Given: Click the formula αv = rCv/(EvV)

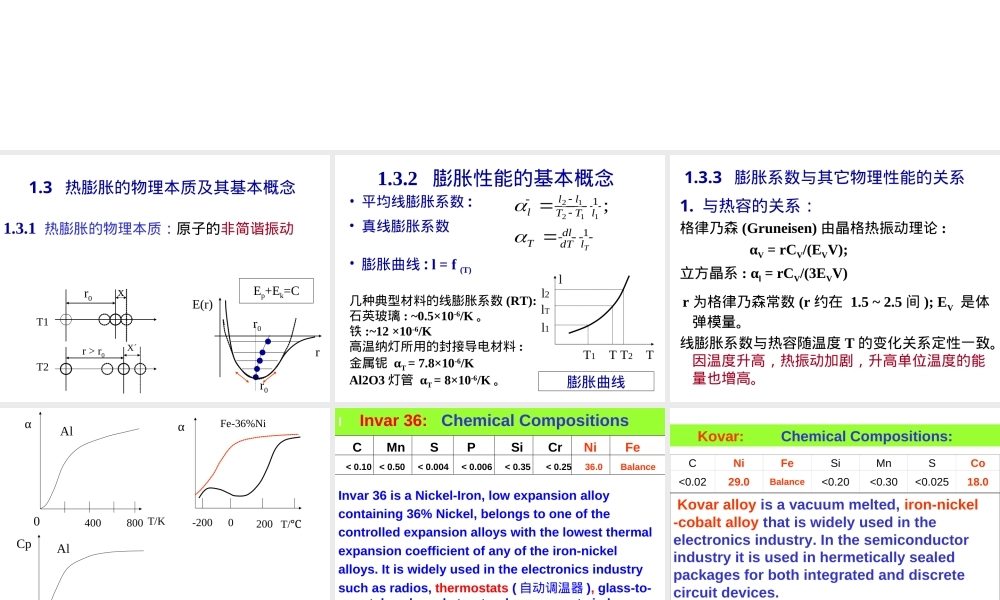Looking at the screenshot, I should point(798,251).
